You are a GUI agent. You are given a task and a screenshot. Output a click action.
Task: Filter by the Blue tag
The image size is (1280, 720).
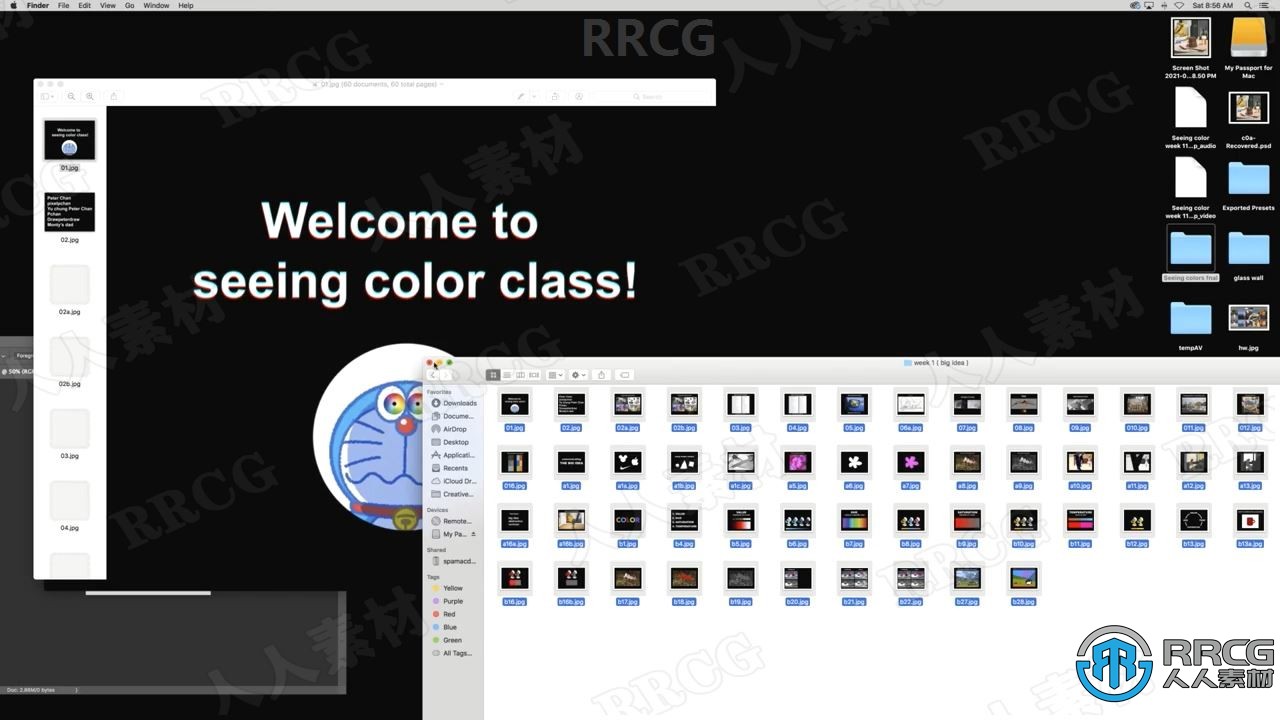click(447, 627)
